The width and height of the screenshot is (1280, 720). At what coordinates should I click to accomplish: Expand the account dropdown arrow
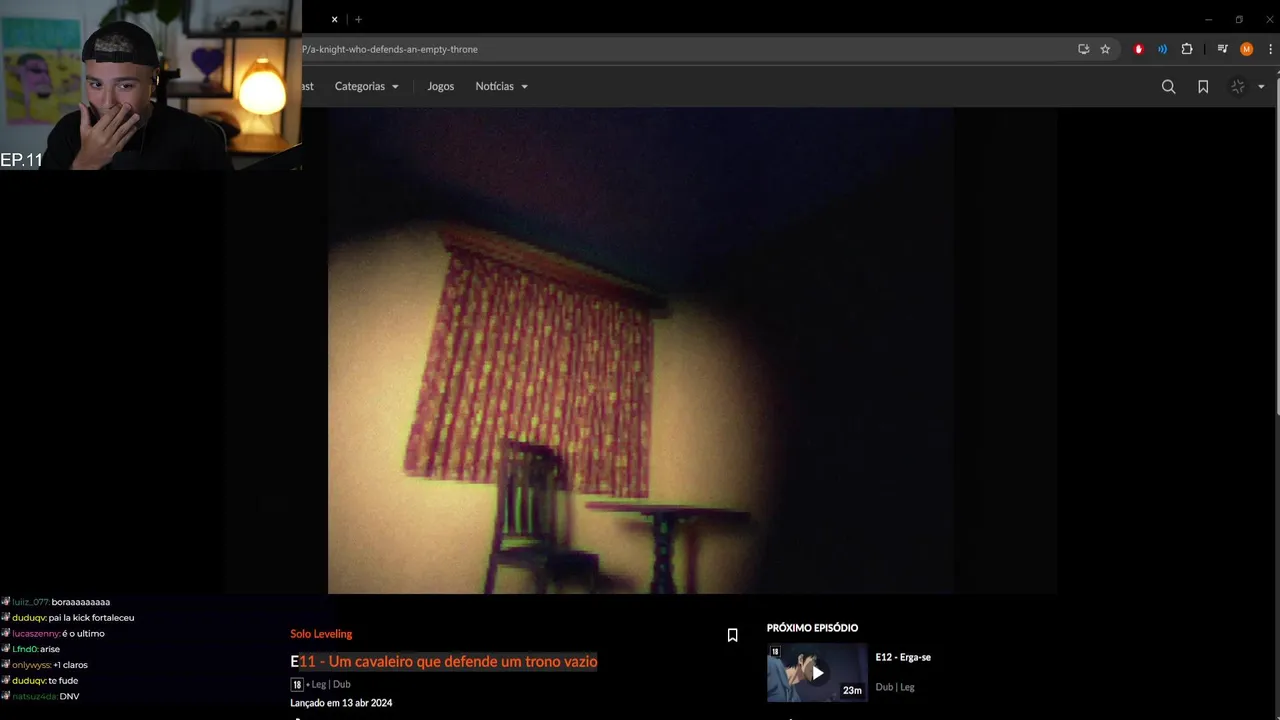coord(1261,87)
